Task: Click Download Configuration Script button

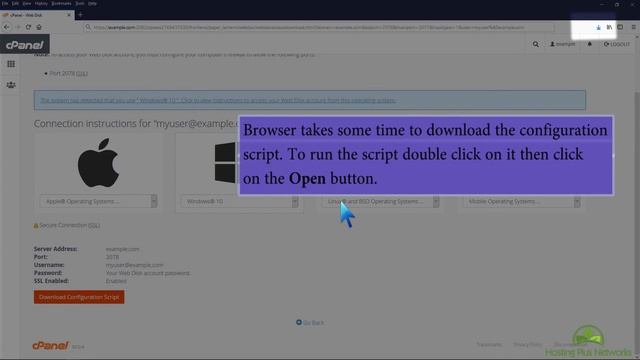Action: (79, 297)
